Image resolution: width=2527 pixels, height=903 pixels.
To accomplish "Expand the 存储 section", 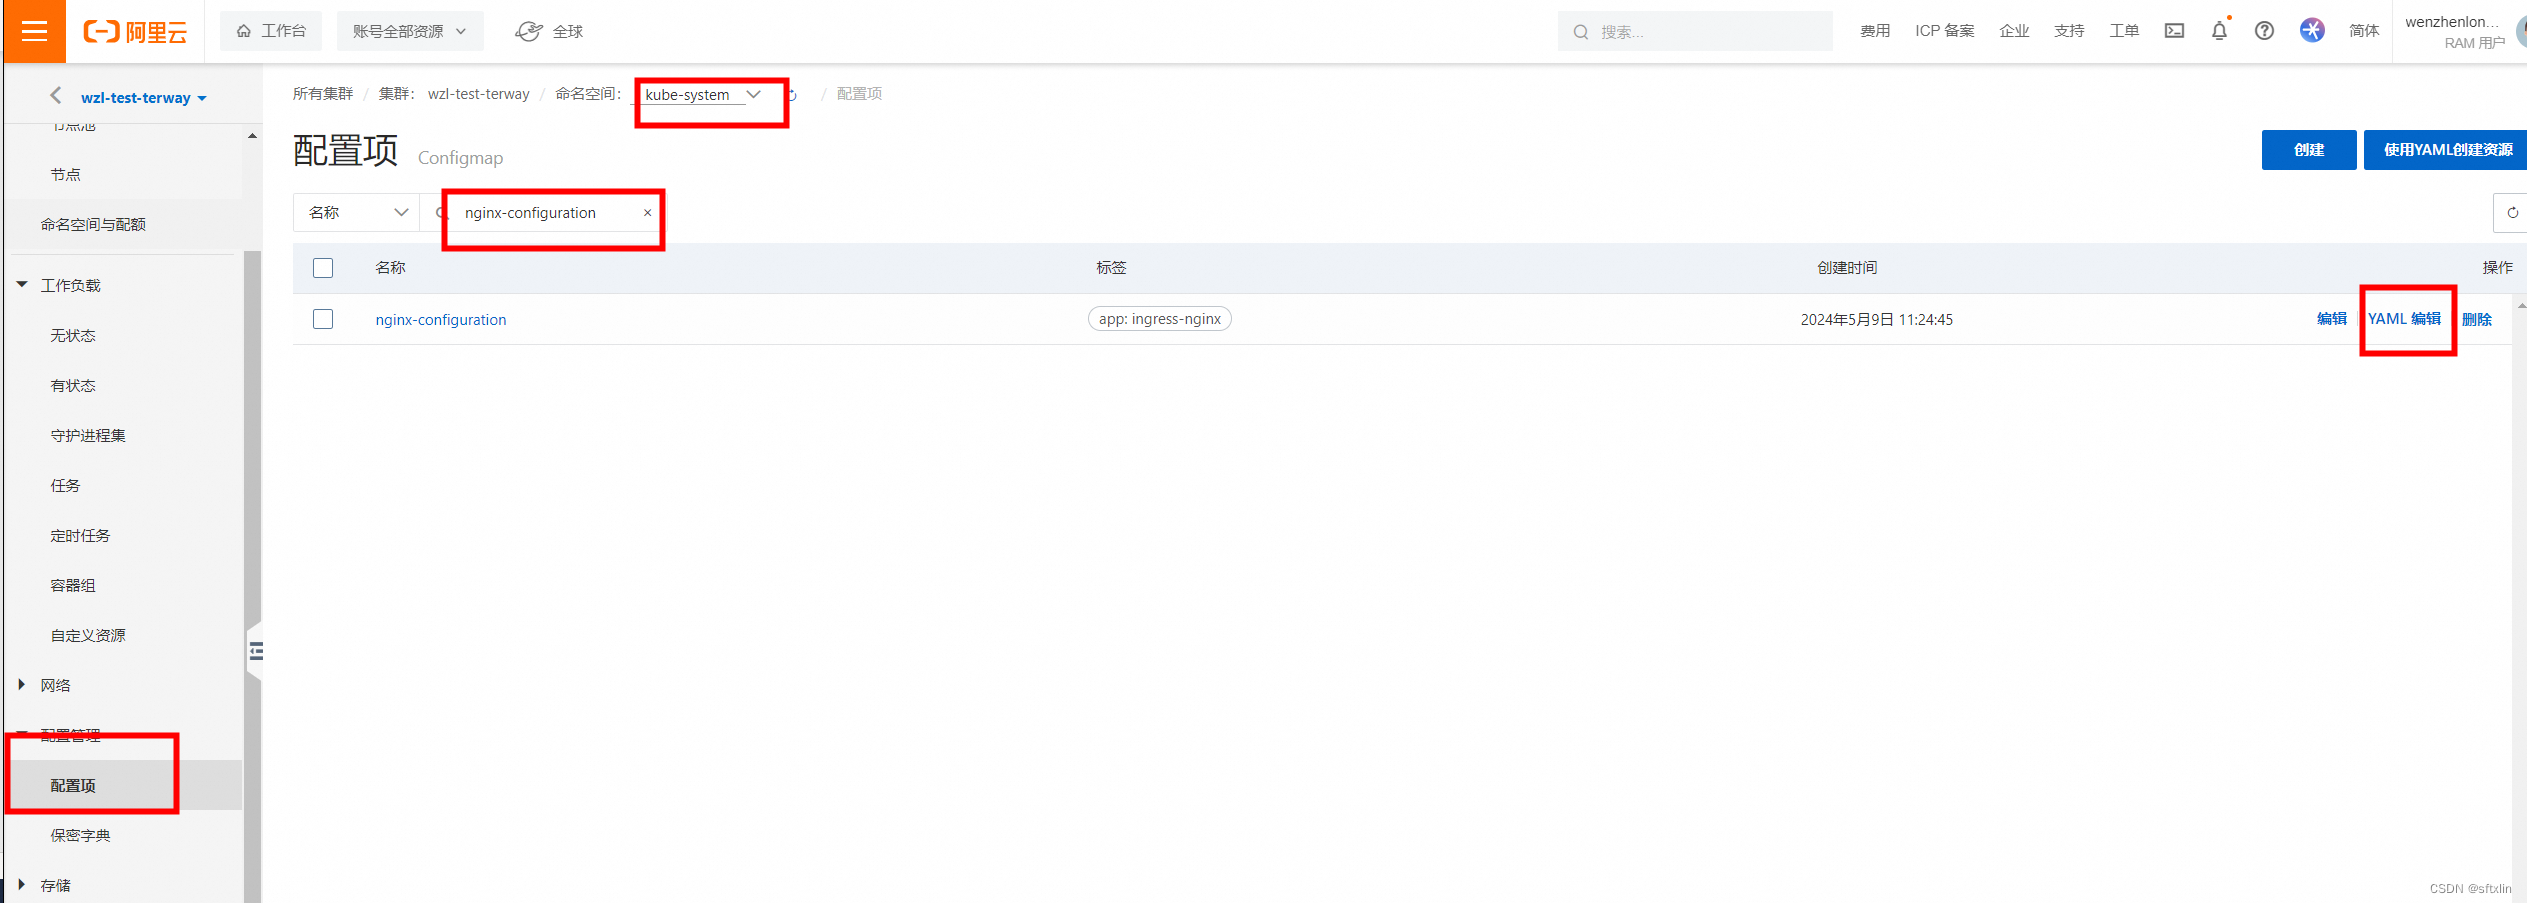I will 22,885.
